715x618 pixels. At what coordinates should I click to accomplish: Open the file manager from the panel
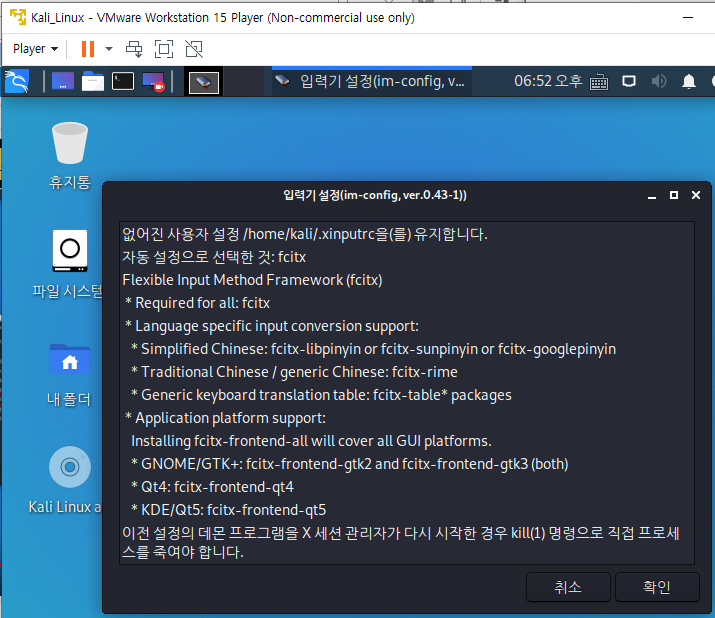click(93, 81)
